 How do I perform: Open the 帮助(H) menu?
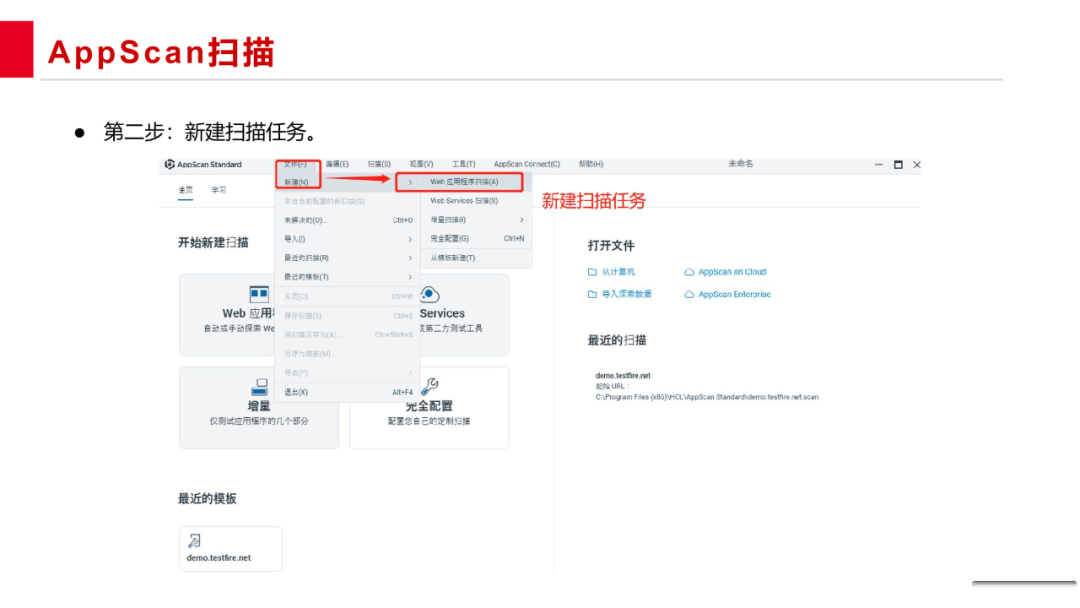[591, 165]
